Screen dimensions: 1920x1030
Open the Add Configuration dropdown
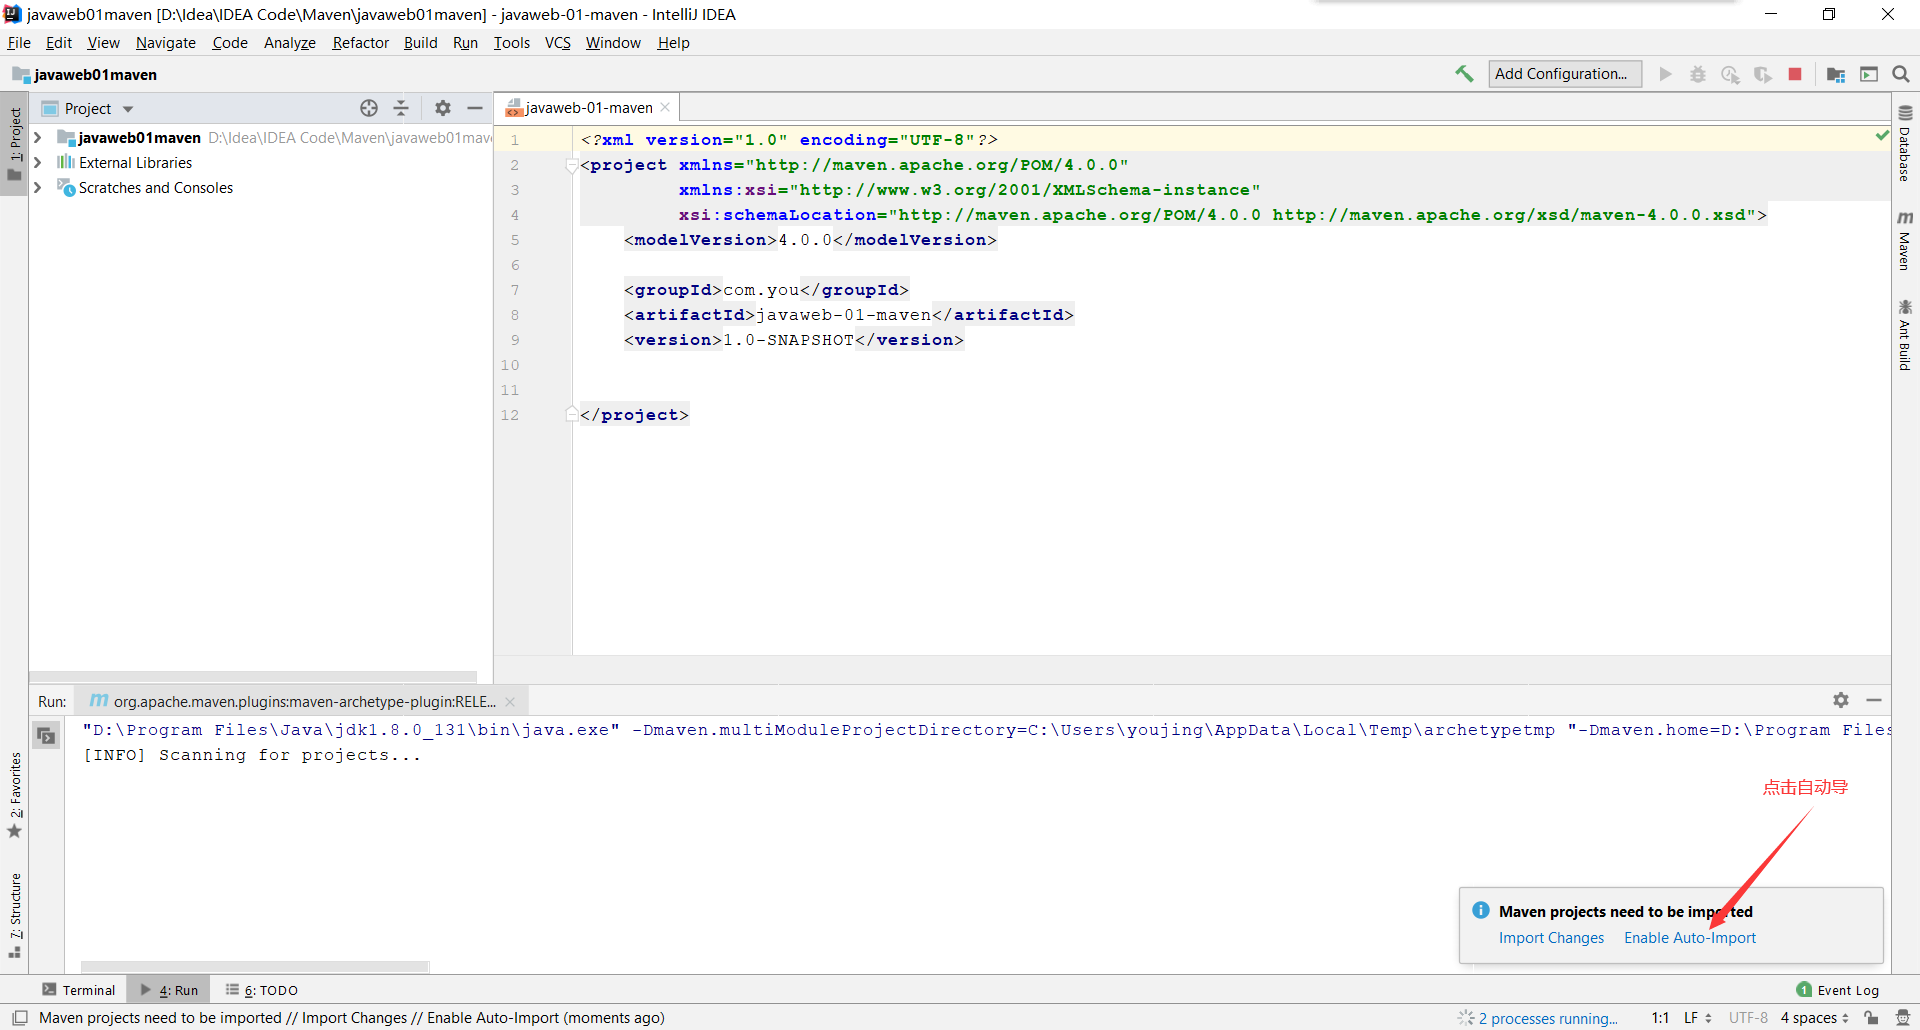coord(1565,74)
